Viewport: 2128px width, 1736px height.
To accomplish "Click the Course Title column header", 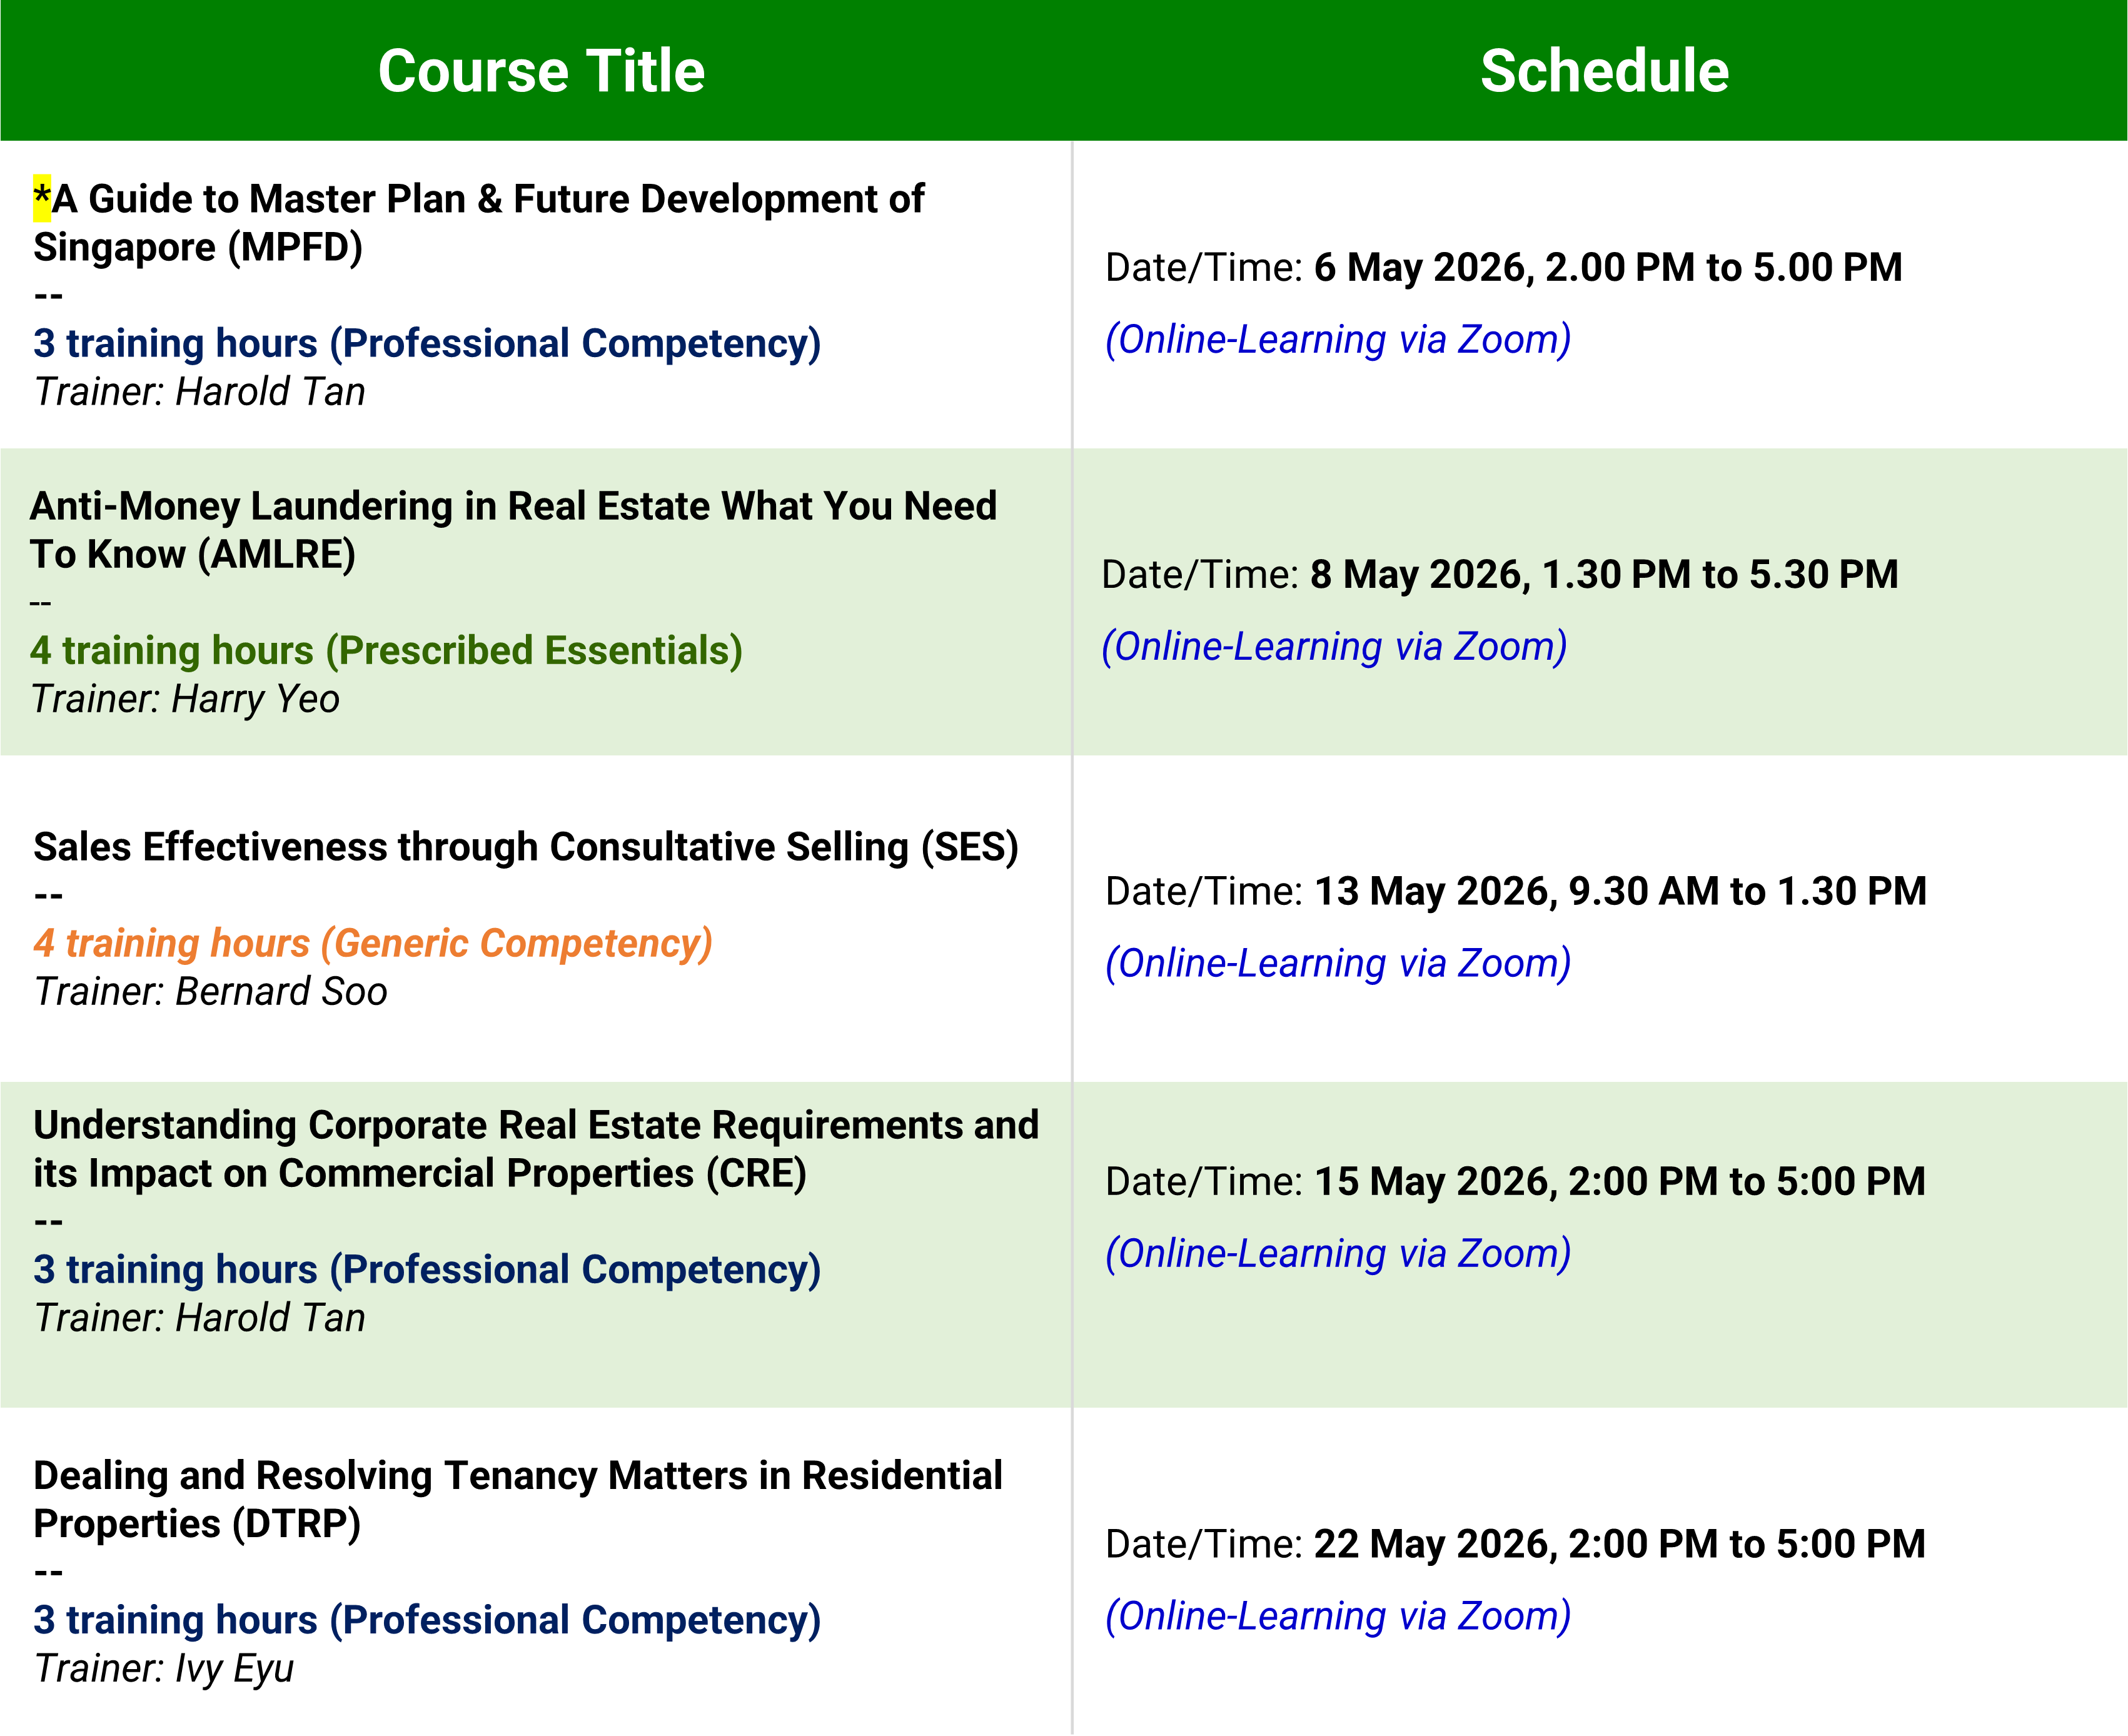I will pyautogui.click(x=541, y=71).
